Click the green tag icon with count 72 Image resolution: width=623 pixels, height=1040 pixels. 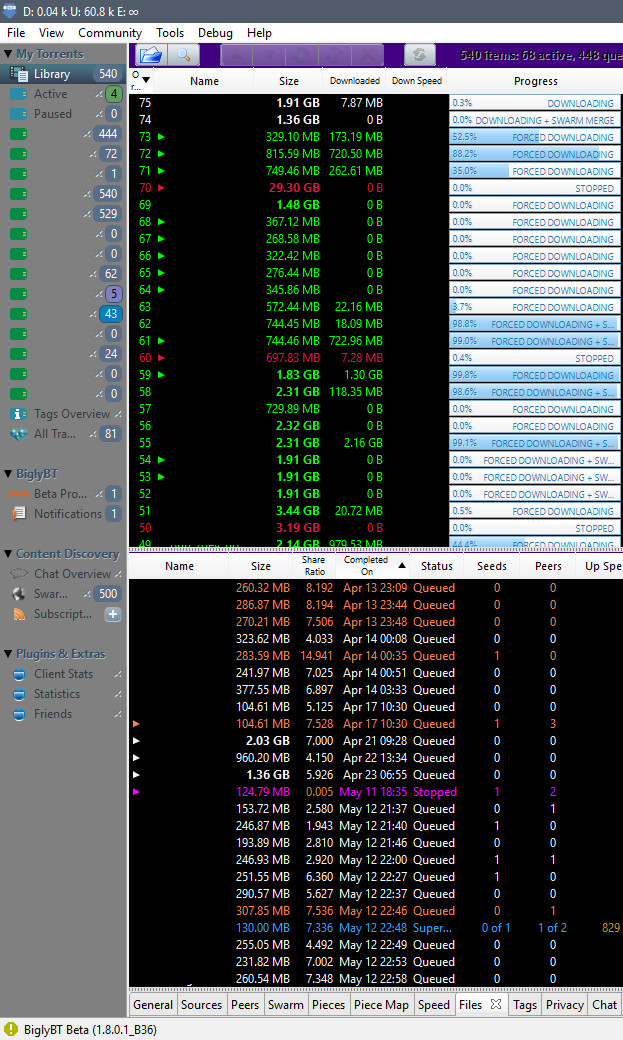[x=19, y=154]
